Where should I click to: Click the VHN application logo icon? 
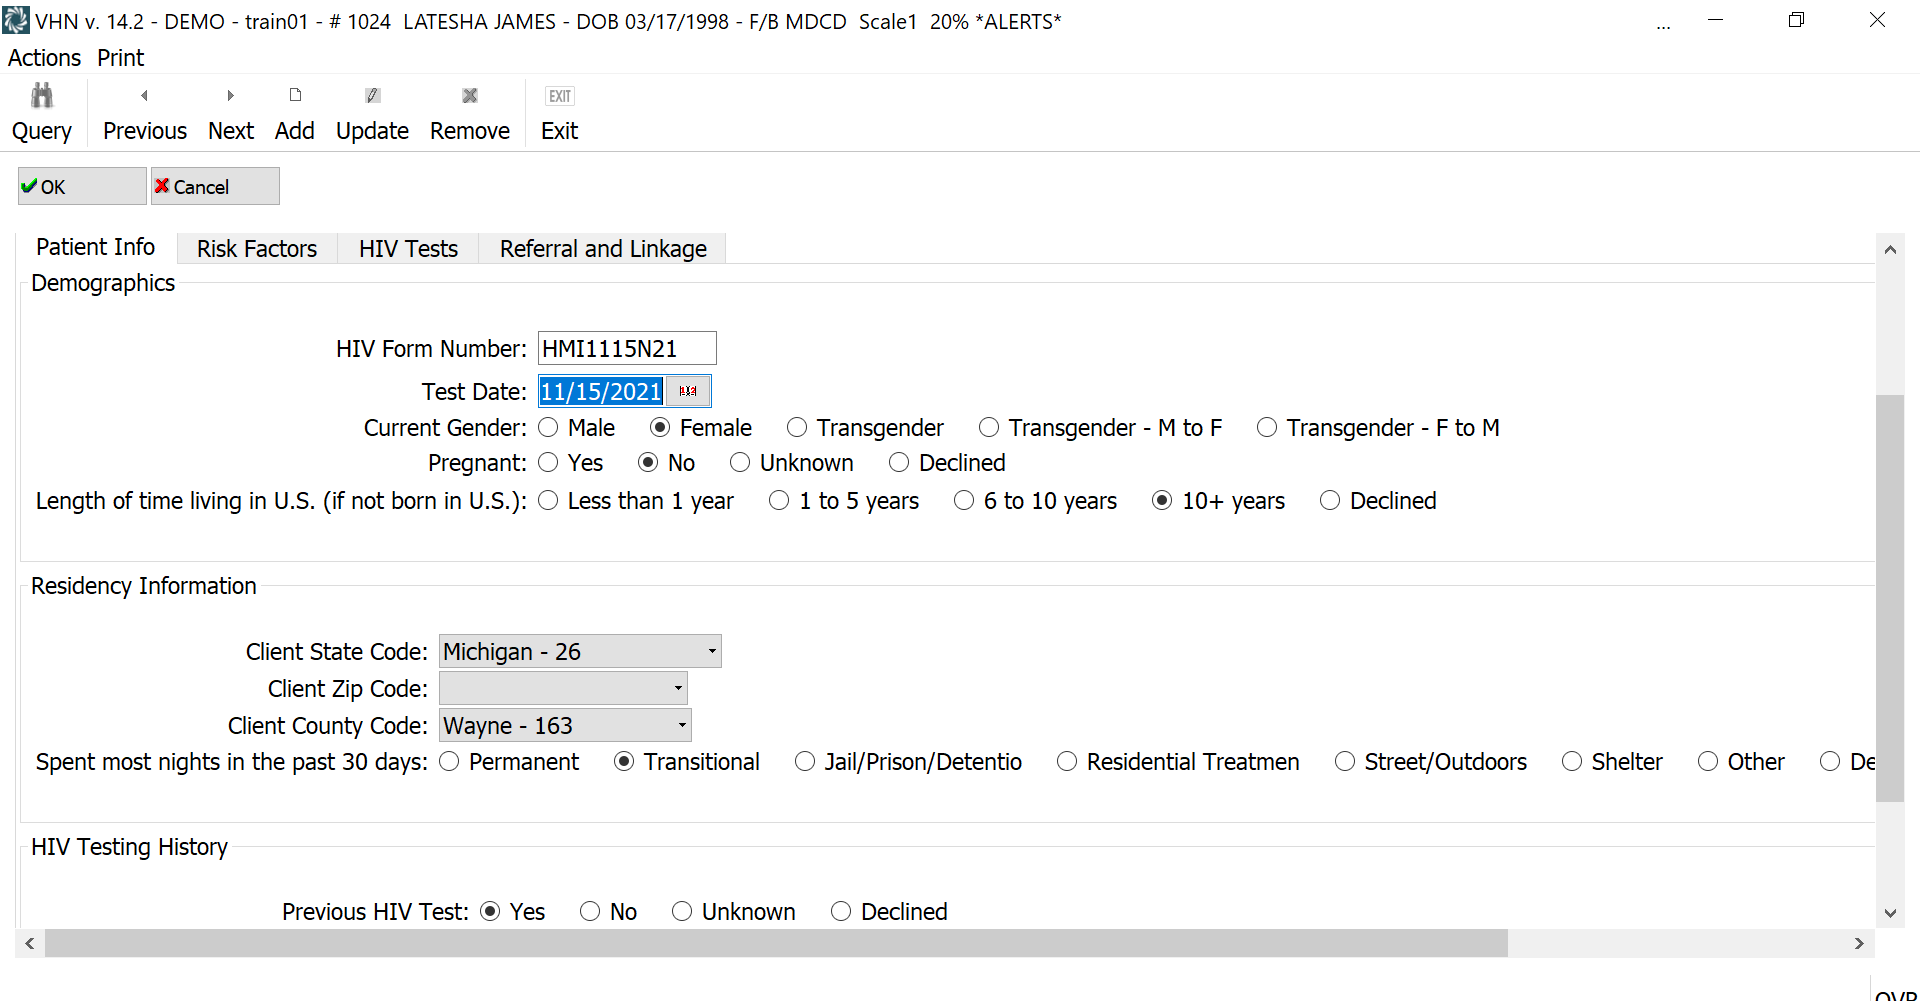(16, 20)
